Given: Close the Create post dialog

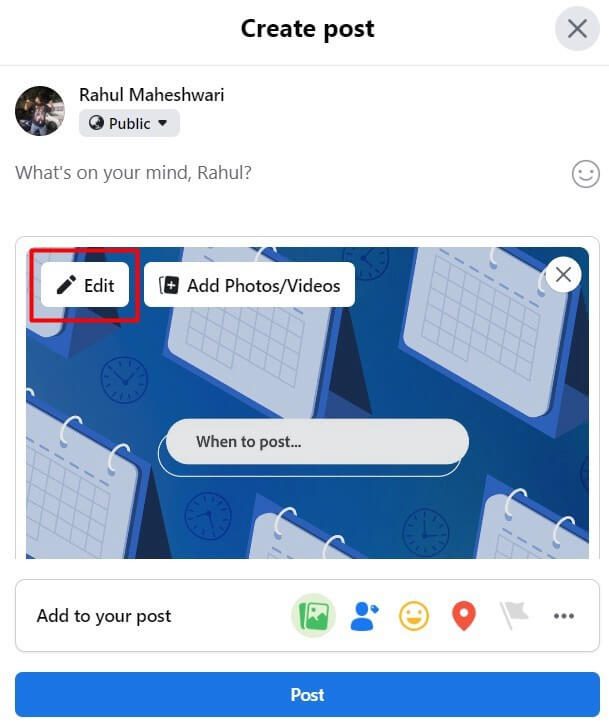Looking at the screenshot, I should click(x=577, y=29).
